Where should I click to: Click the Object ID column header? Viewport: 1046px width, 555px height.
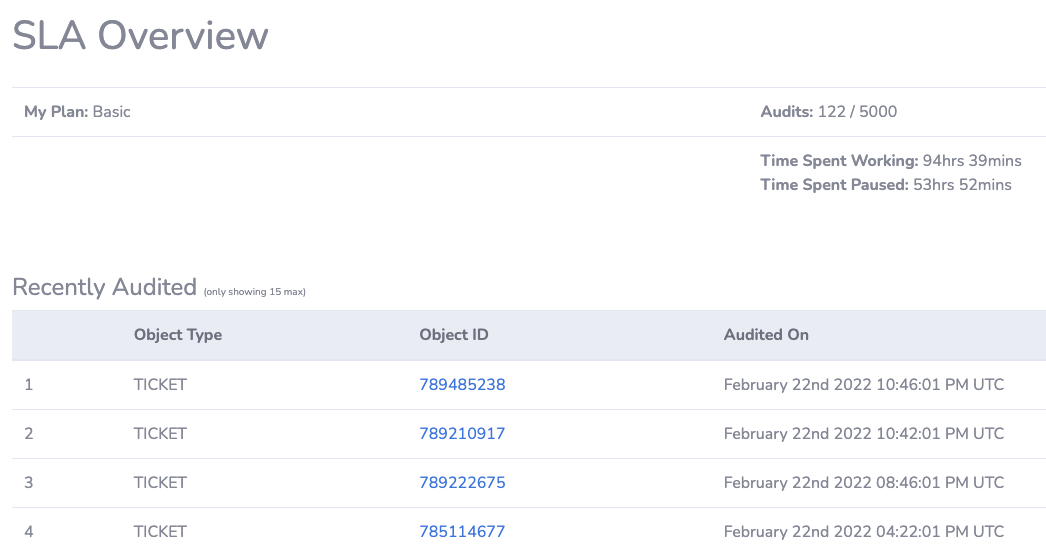point(454,335)
